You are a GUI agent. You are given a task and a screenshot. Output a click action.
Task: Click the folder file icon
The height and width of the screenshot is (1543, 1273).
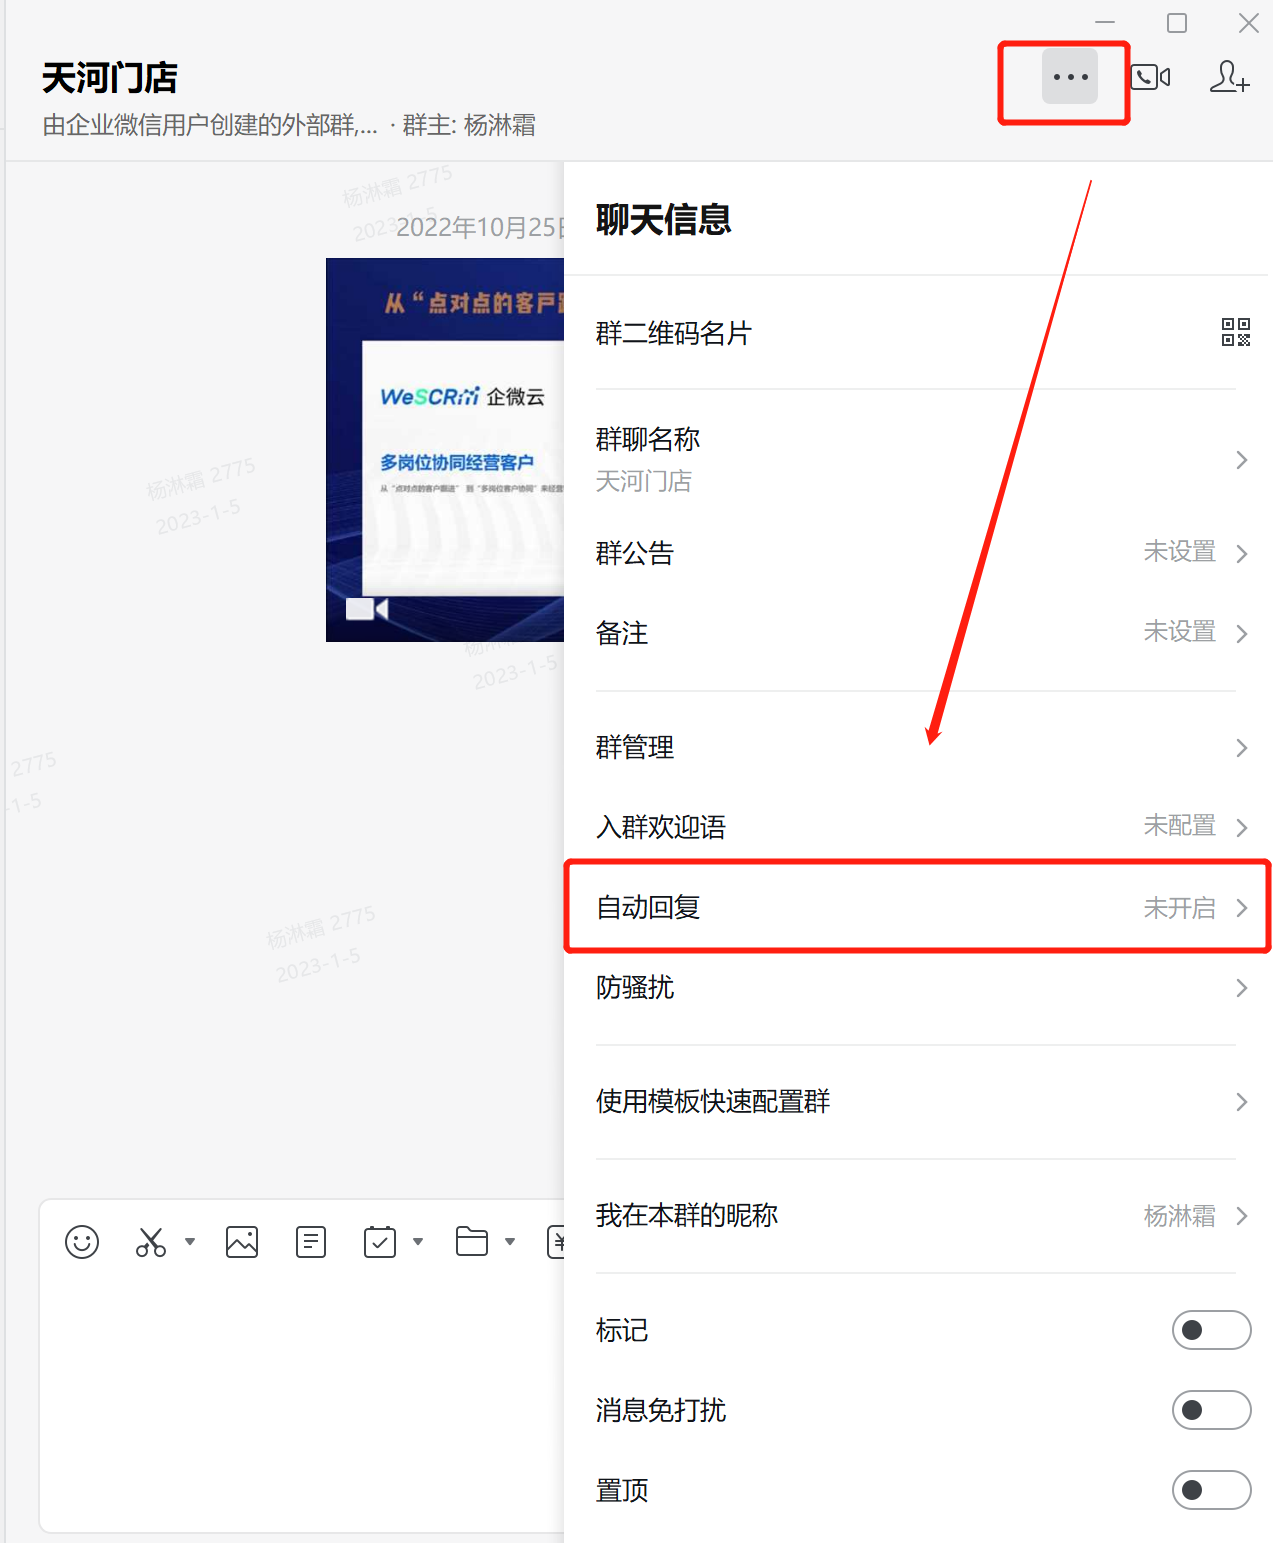click(x=471, y=1242)
